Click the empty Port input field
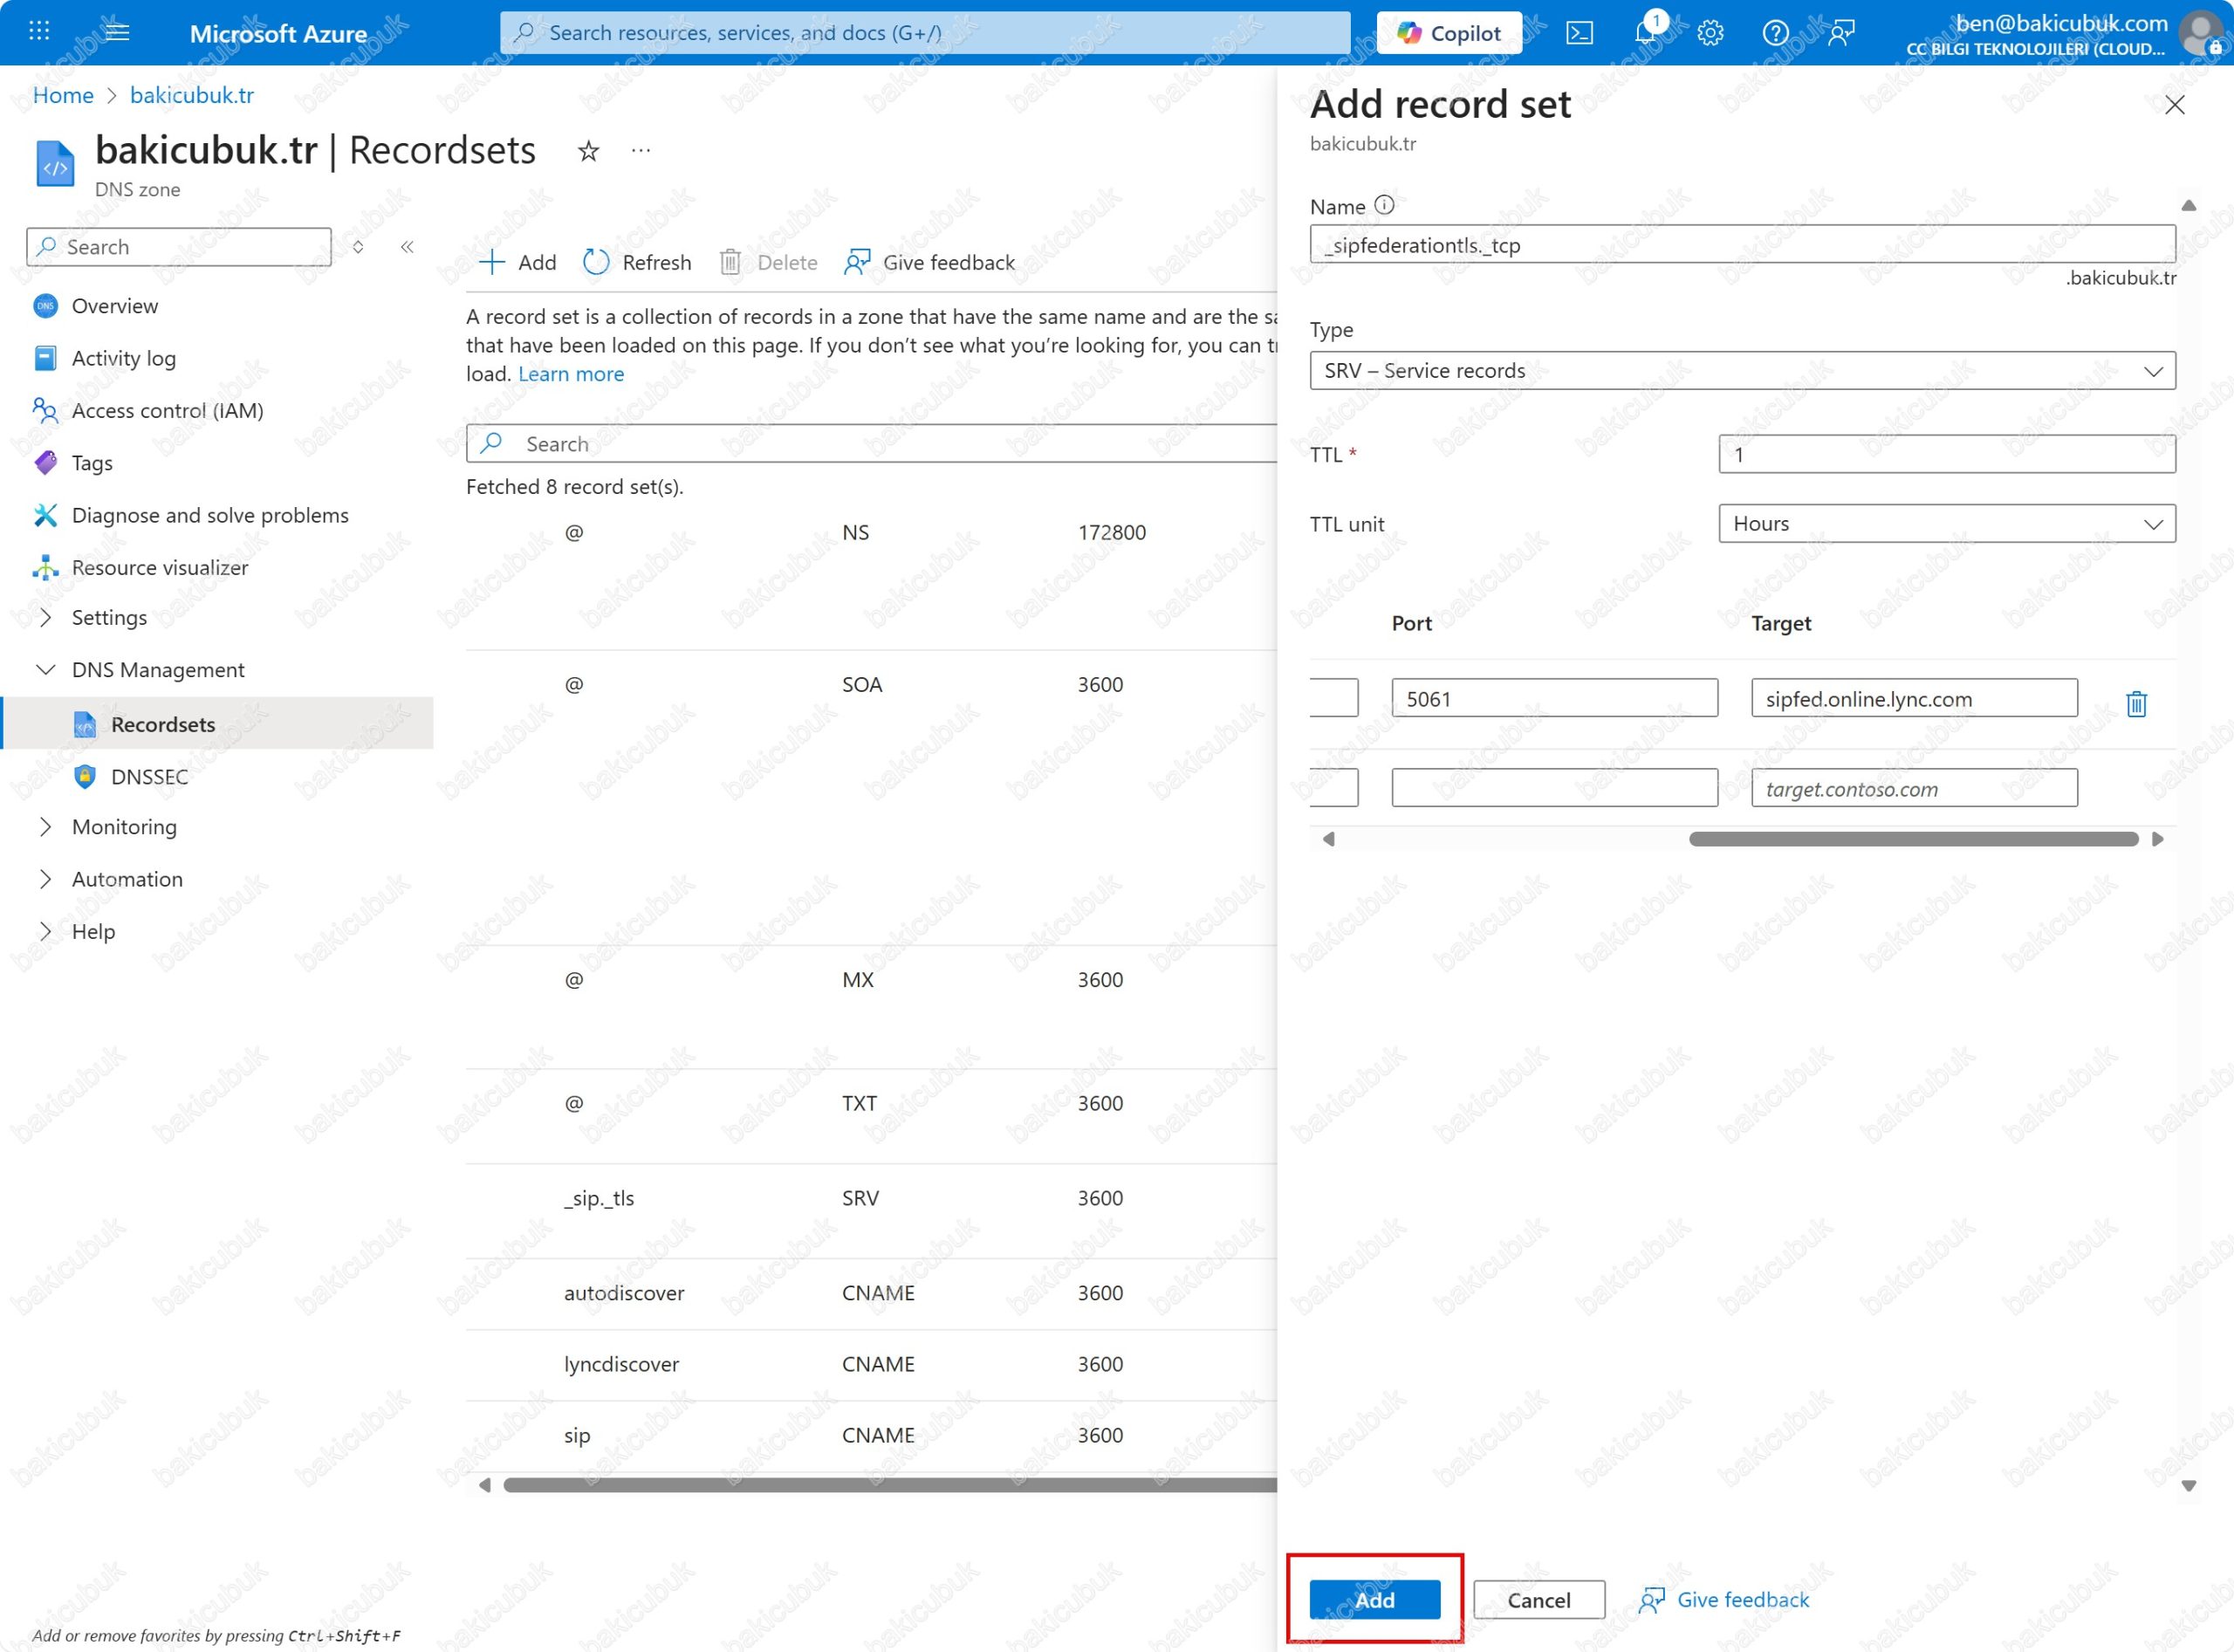 tap(1553, 788)
